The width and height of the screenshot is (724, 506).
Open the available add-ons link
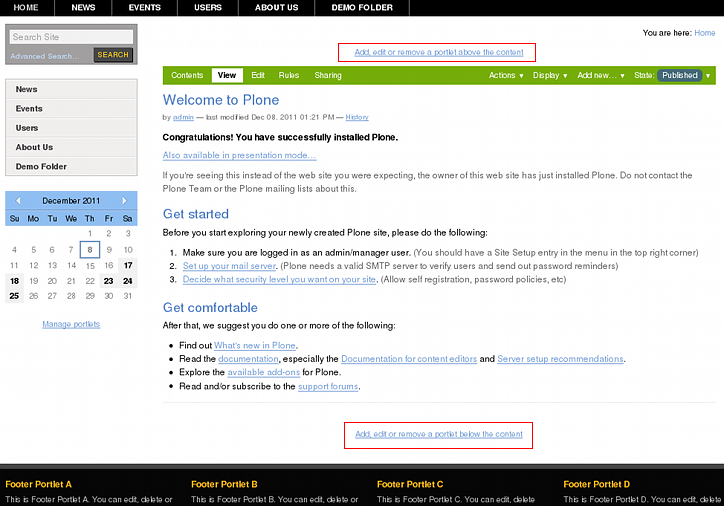click(264, 372)
